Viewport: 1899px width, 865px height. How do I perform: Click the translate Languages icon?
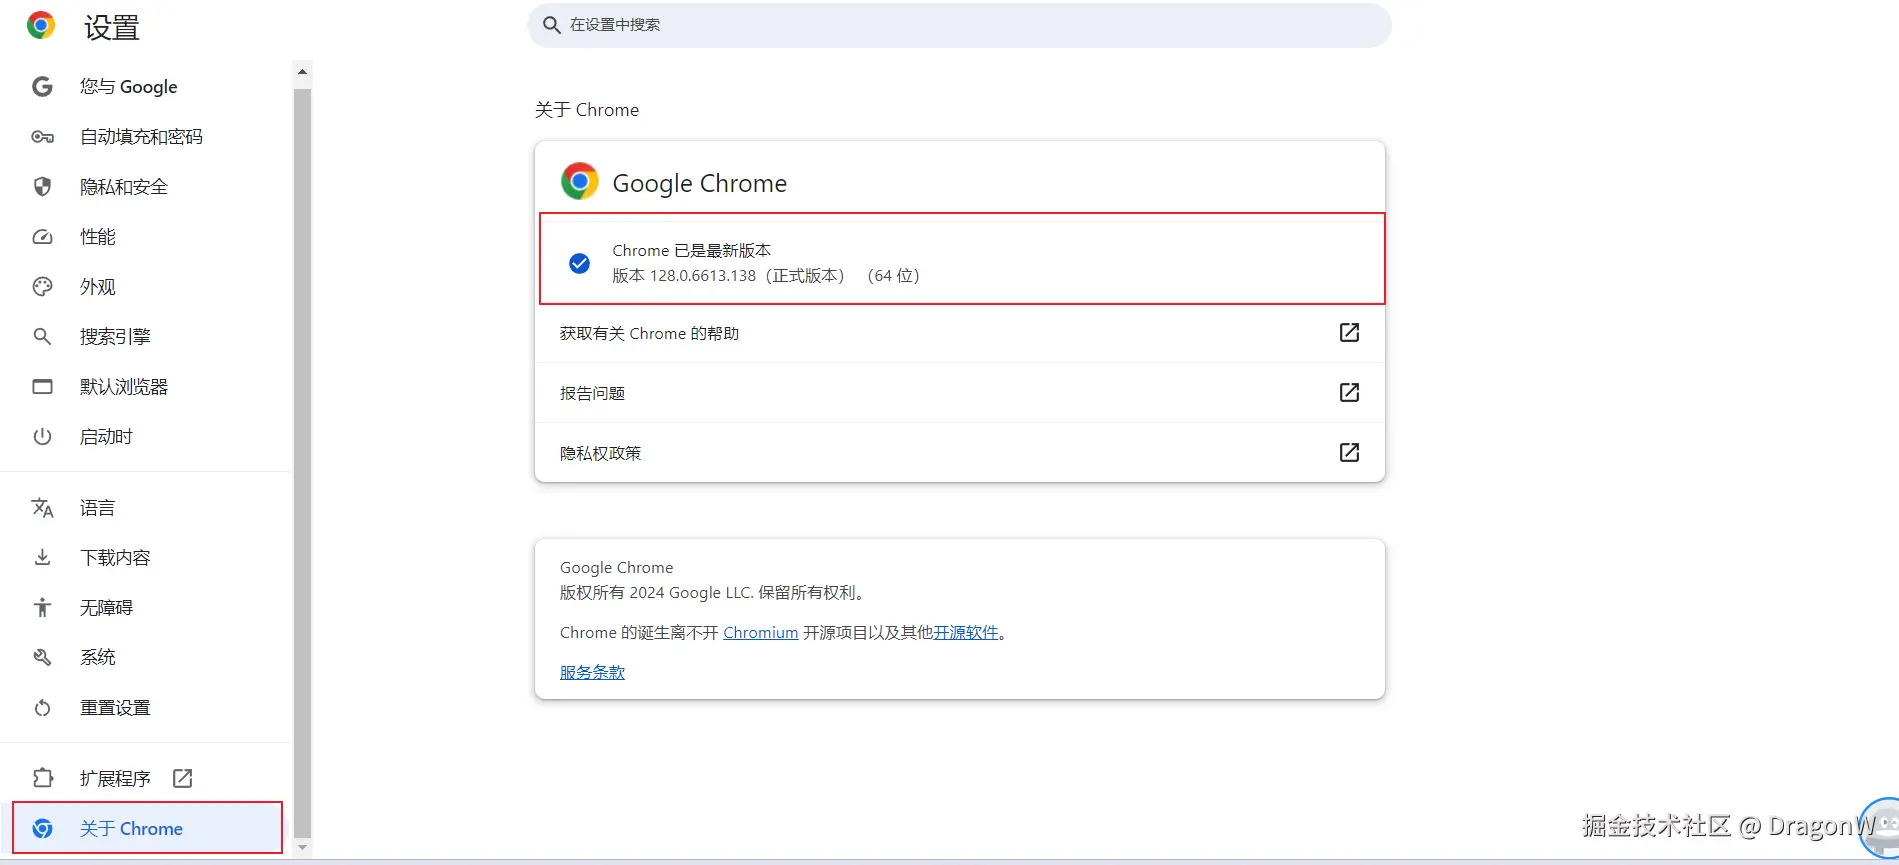point(42,508)
